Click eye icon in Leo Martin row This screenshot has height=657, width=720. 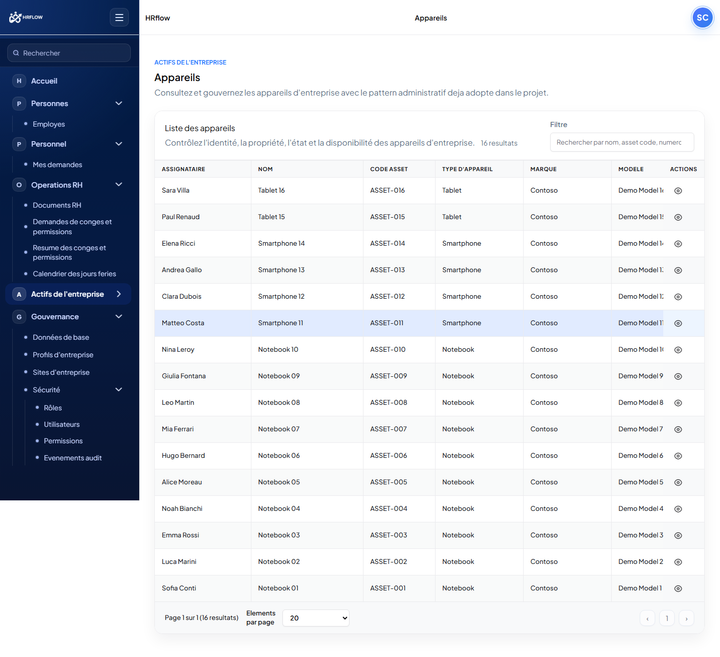point(678,403)
